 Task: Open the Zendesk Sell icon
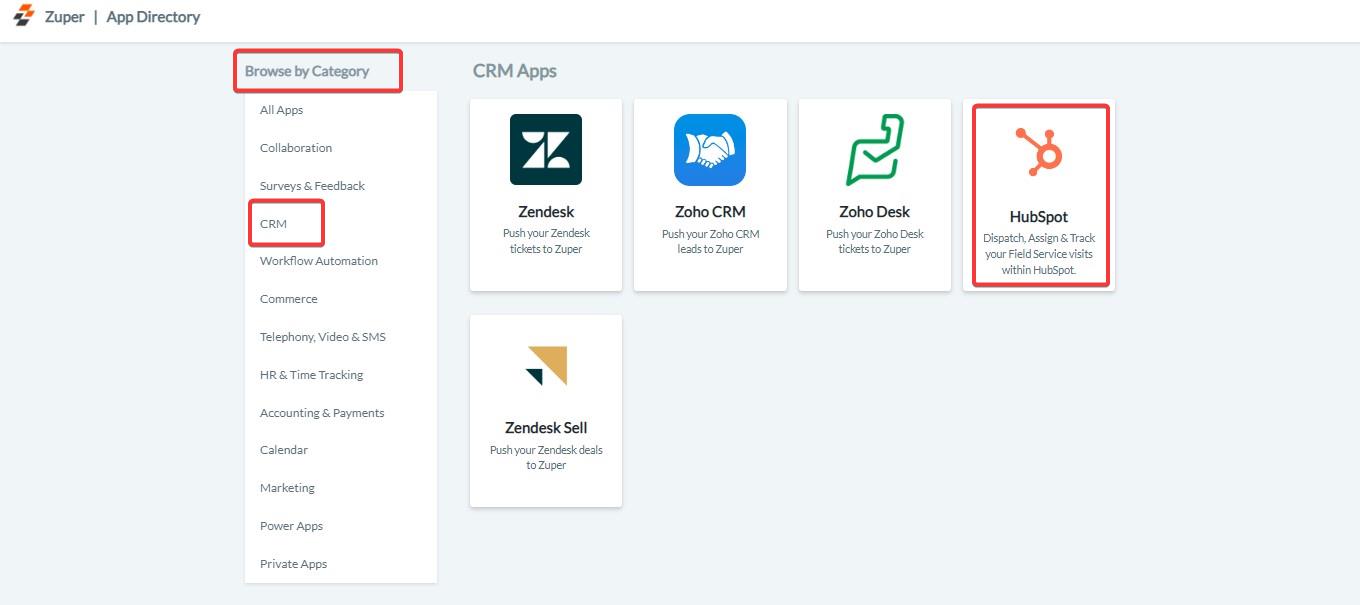click(x=546, y=366)
